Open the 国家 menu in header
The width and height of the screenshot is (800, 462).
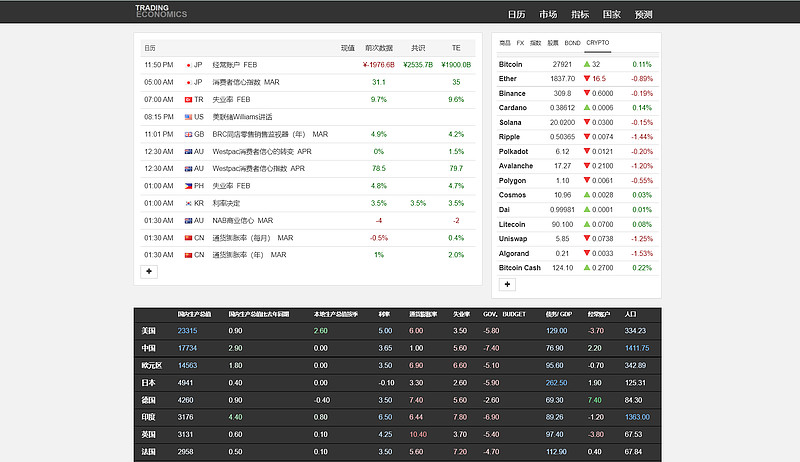coord(612,15)
